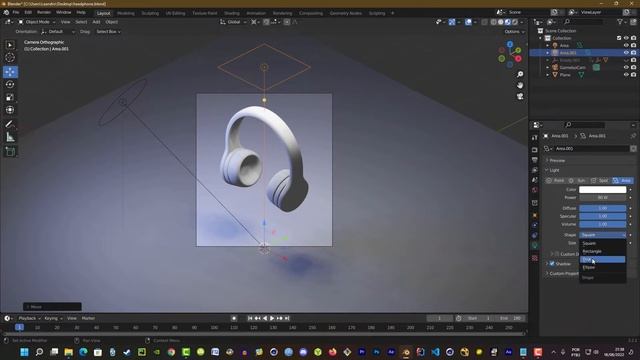This screenshot has height=360, width=640.
Task: Play the animation forward
Action: pyautogui.click(x=272, y=318)
